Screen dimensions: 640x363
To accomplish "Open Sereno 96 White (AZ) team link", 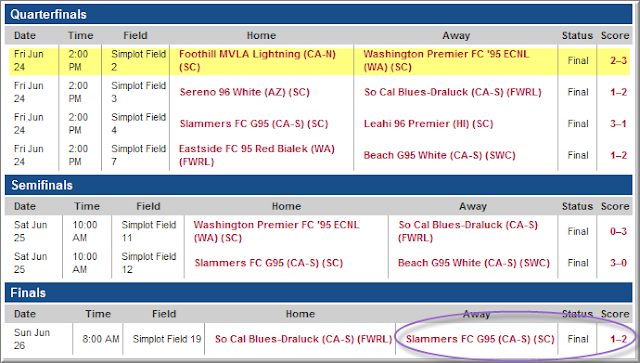I will point(244,92).
